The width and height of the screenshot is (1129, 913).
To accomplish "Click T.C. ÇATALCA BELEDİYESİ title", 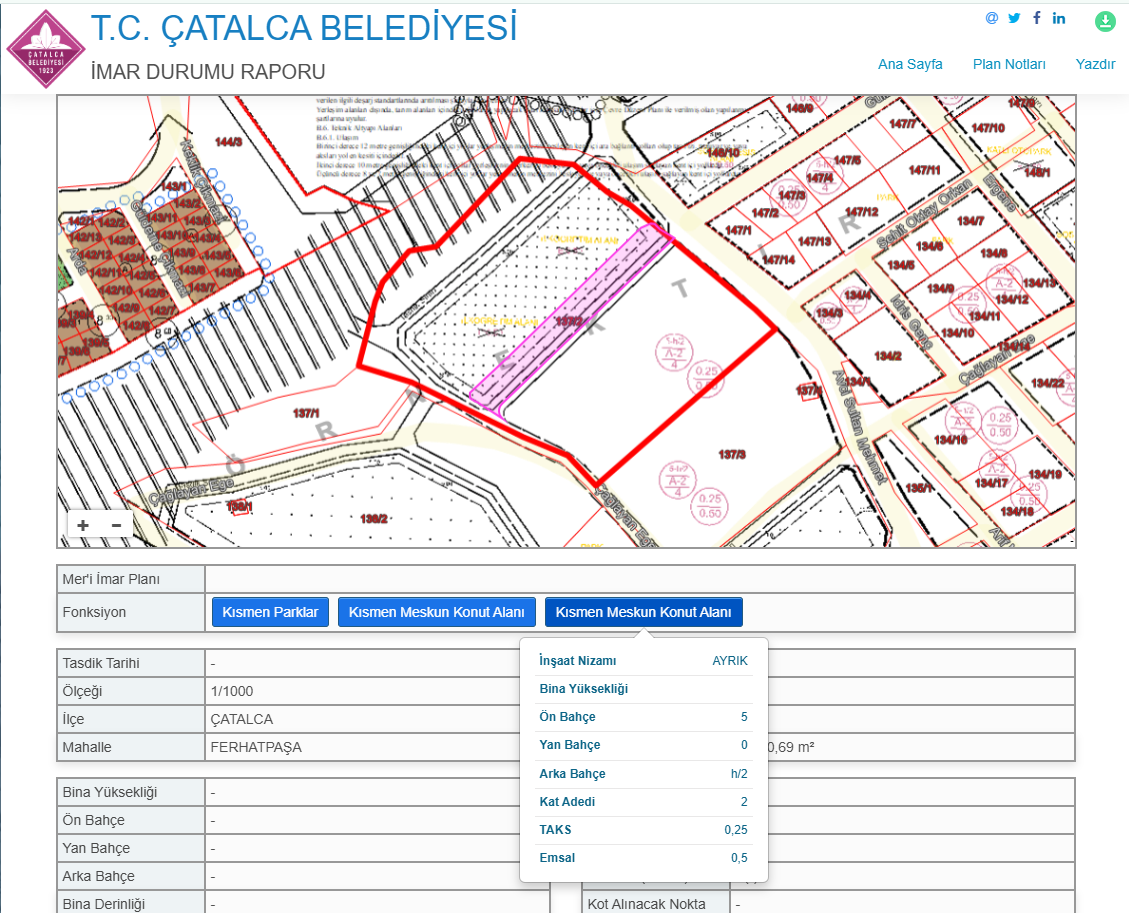I will tap(304, 29).
